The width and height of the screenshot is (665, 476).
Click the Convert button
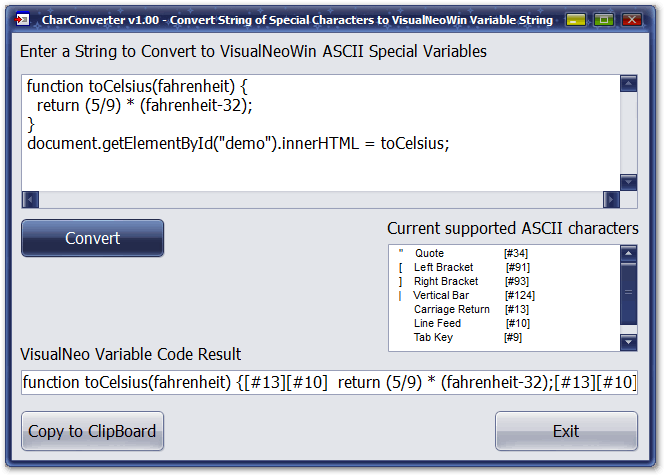point(92,238)
